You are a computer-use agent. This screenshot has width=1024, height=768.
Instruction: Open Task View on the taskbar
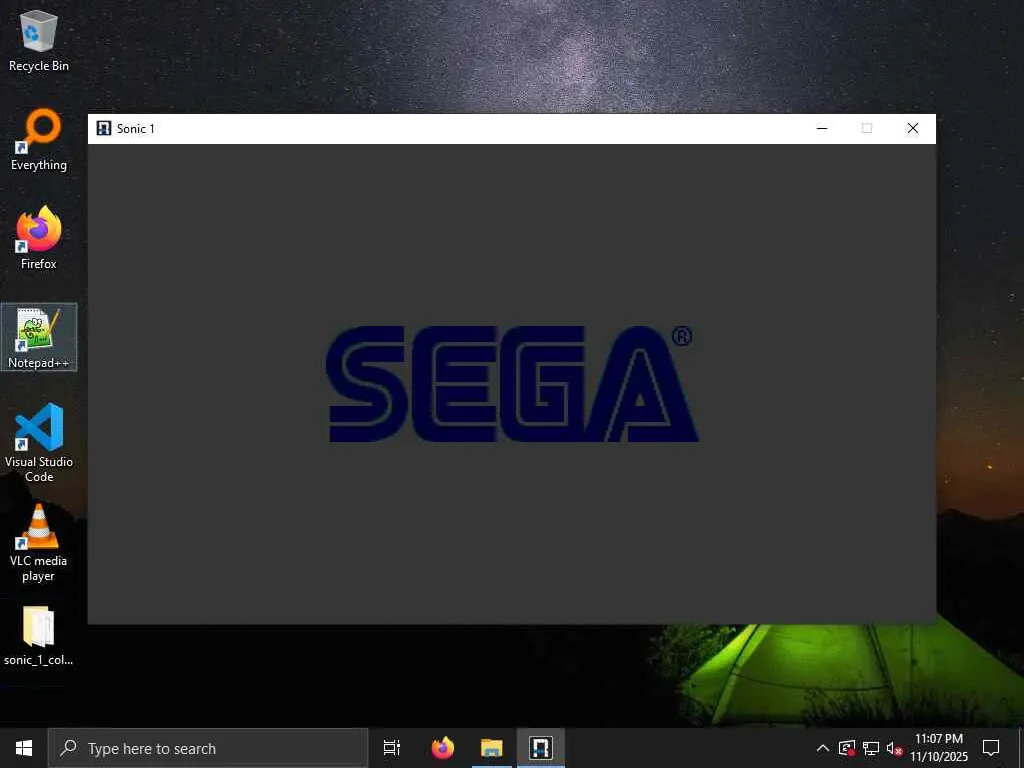[x=392, y=748]
